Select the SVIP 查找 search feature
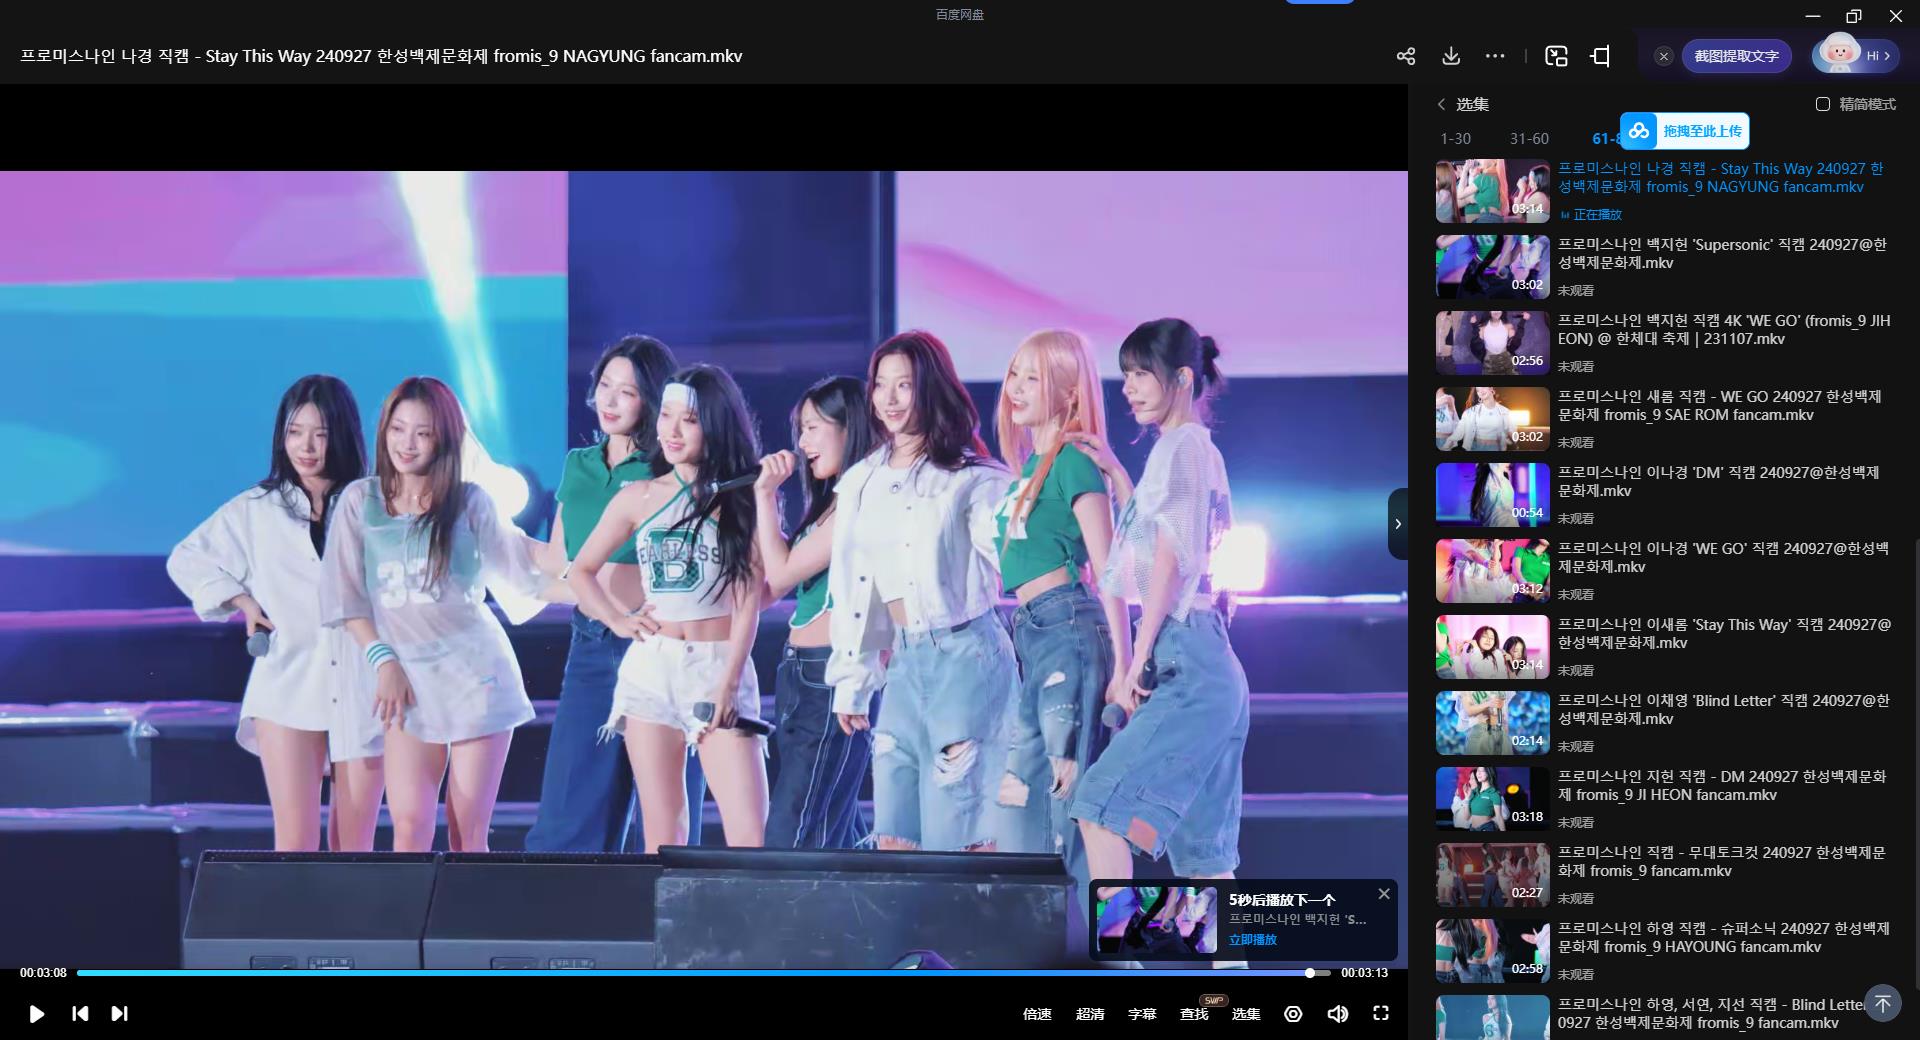Viewport: 1920px width, 1040px height. coord(1193,1013)
